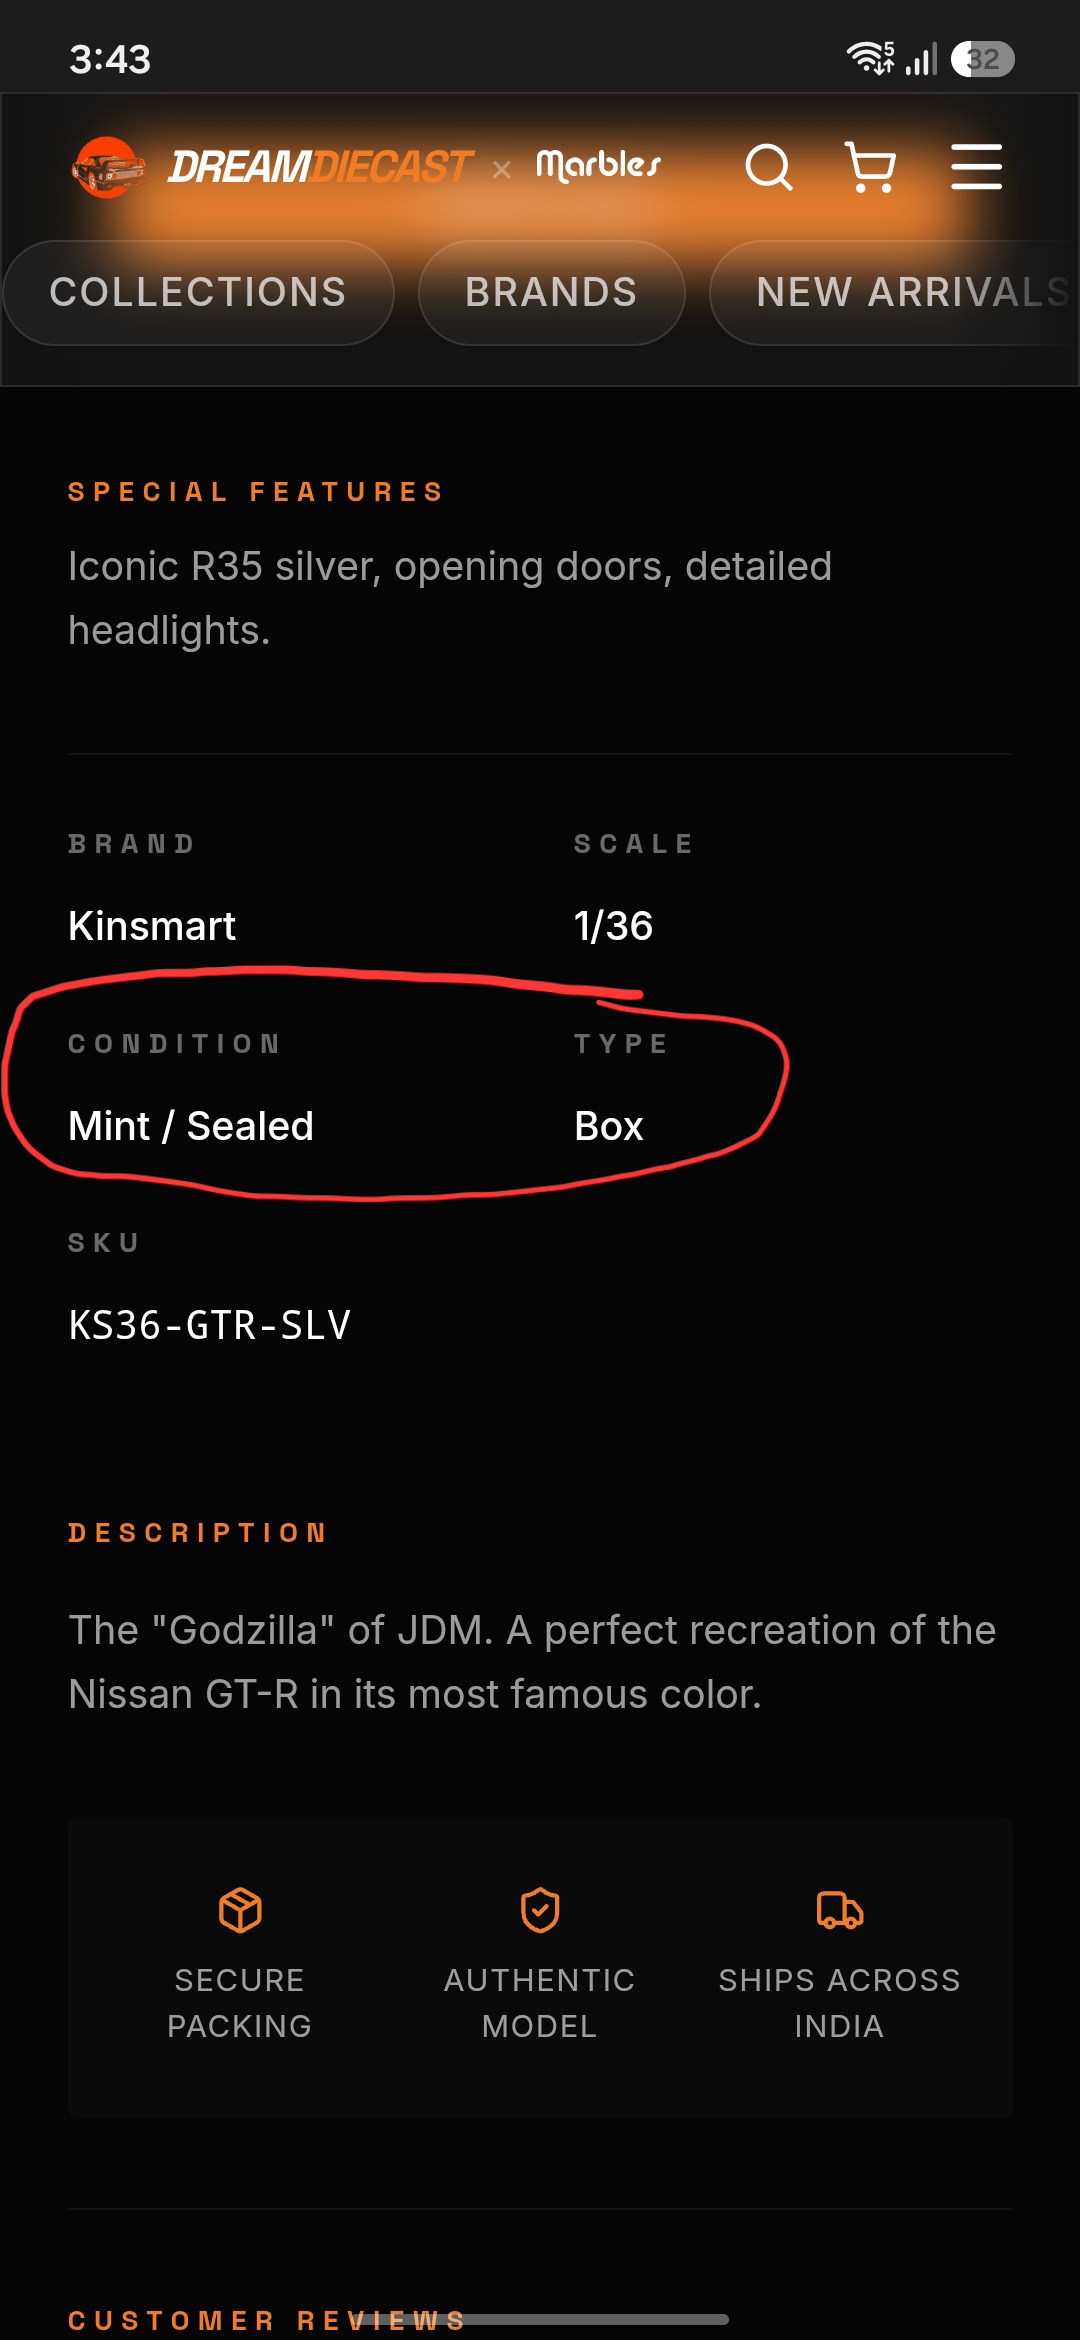
Task: Open the search magnifier icon
Action: (769, 167)
